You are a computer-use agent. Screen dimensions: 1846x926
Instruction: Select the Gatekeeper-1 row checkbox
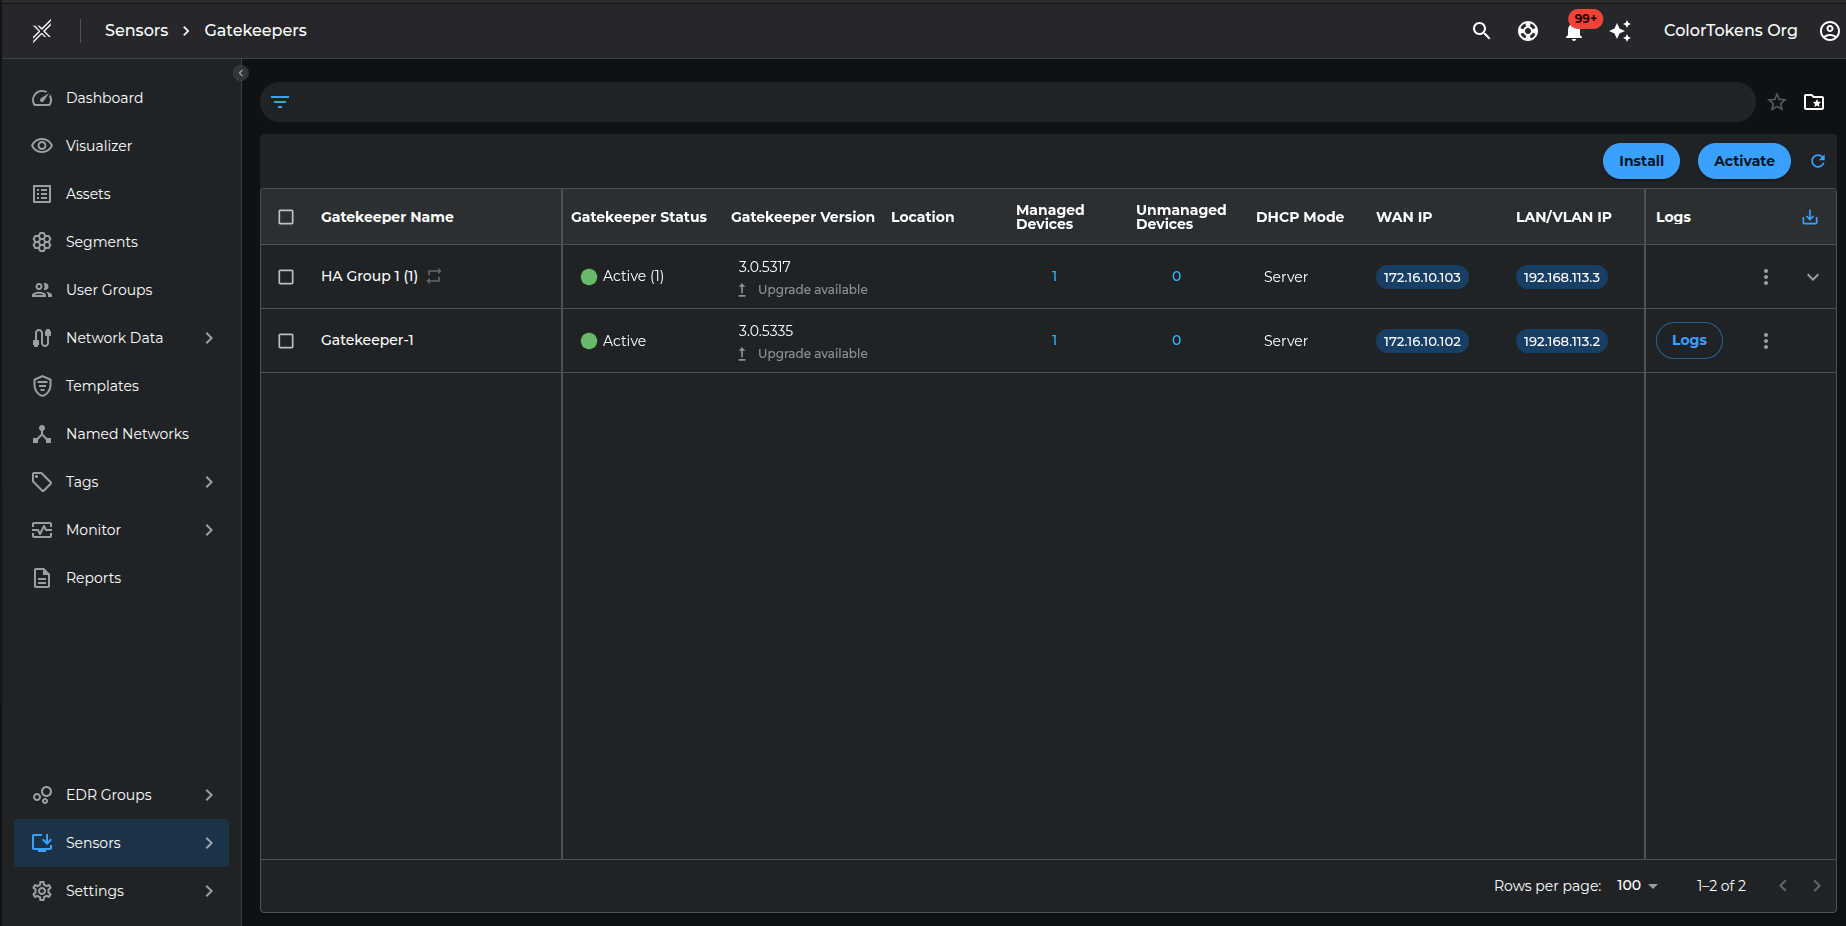tap(286, 341)
